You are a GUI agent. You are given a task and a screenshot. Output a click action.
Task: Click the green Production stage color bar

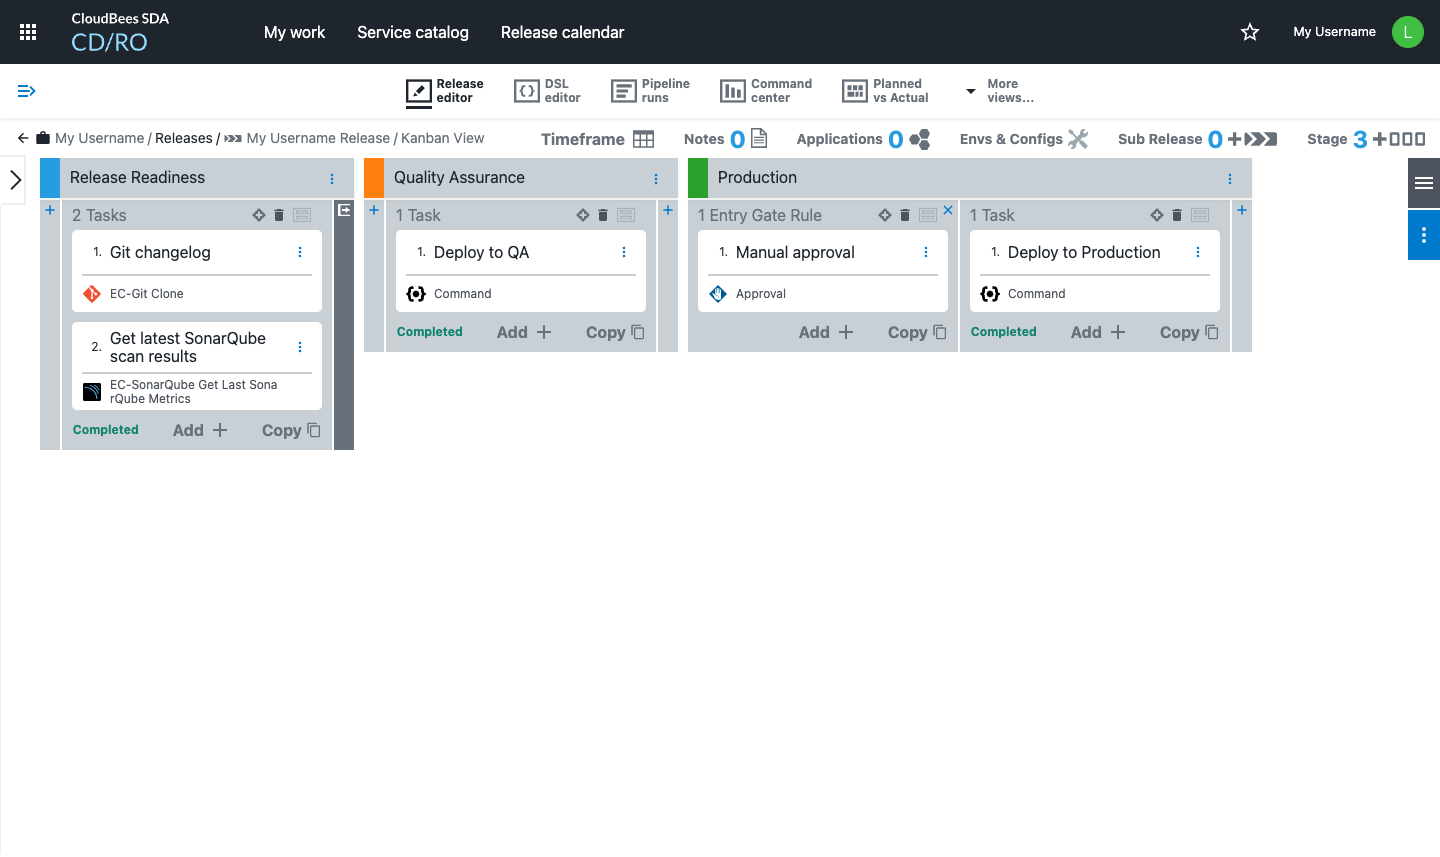click(x=698, y=178)
